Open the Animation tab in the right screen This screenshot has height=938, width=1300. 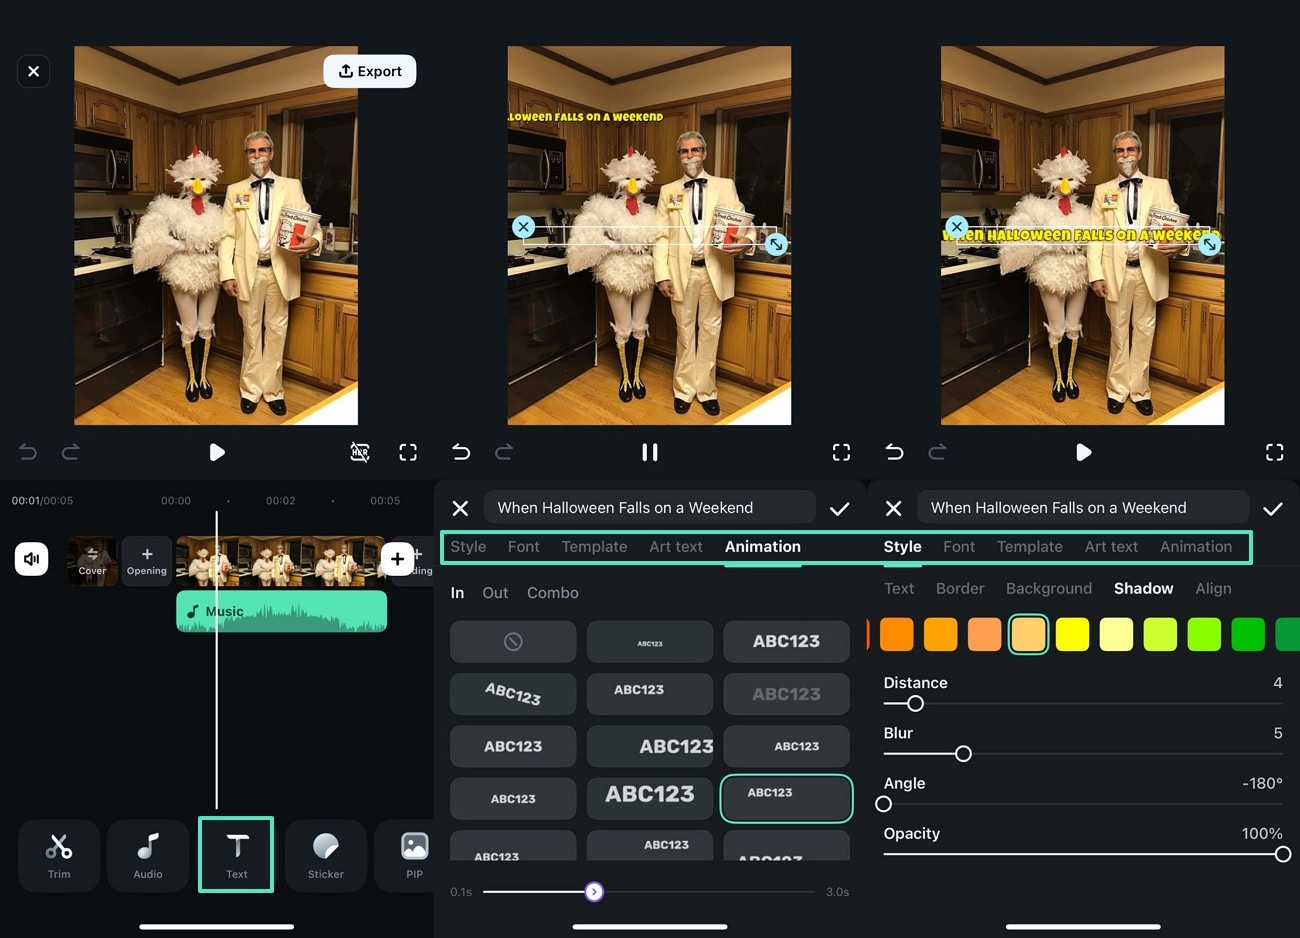point(1196,546)
